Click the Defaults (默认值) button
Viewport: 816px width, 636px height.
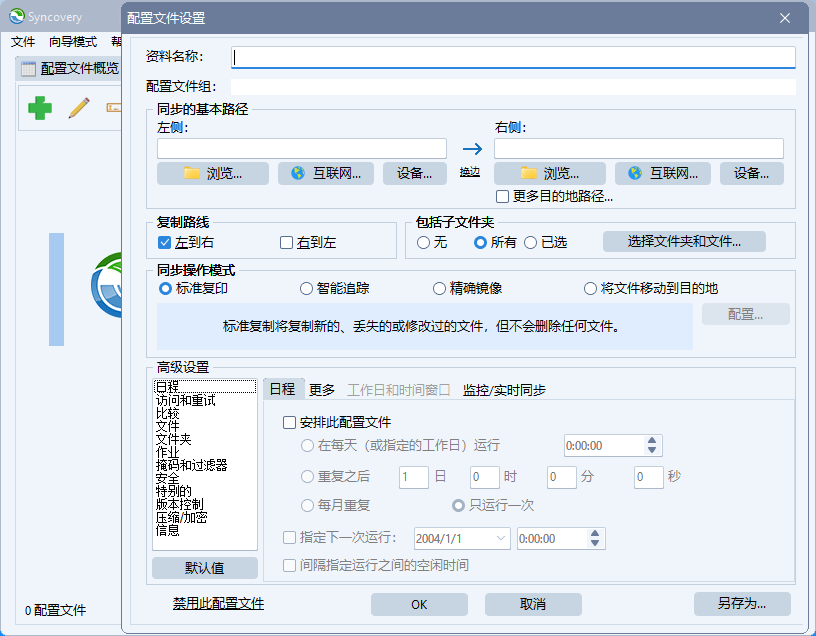pyautogui.click(x=205, y=568)
